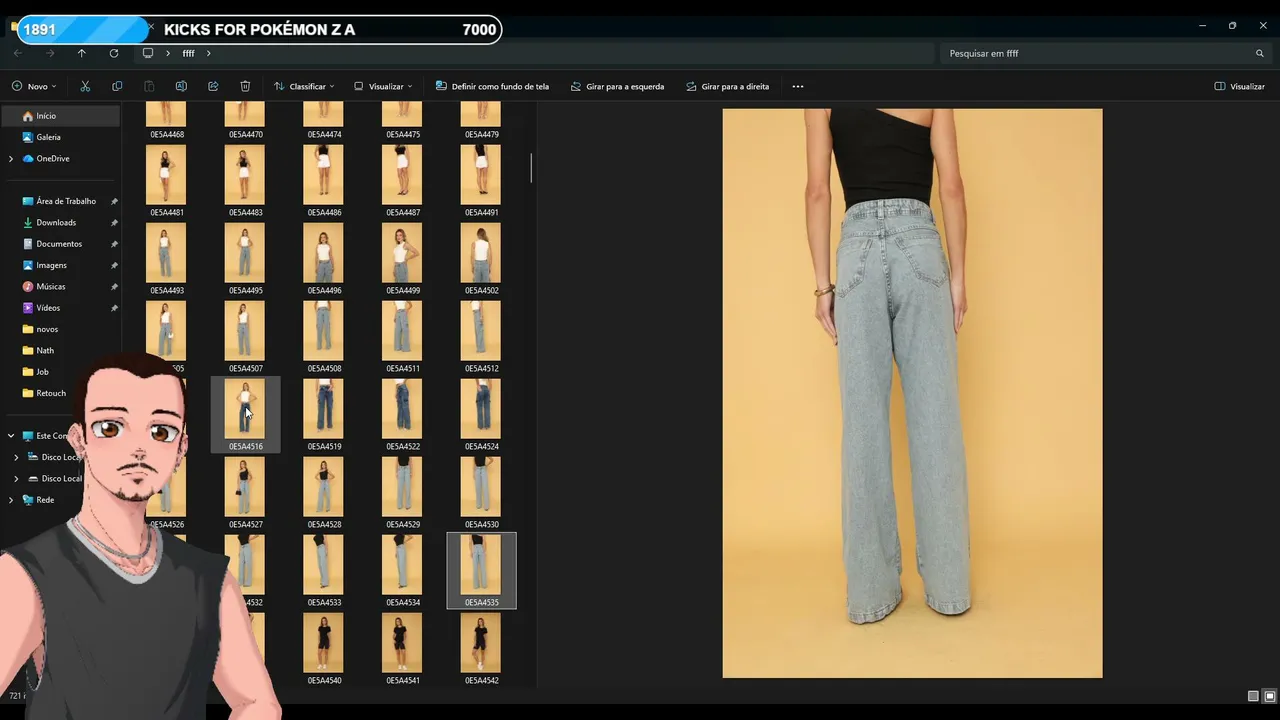Click the Delete trash icon in toolbar

coord(245,86)
